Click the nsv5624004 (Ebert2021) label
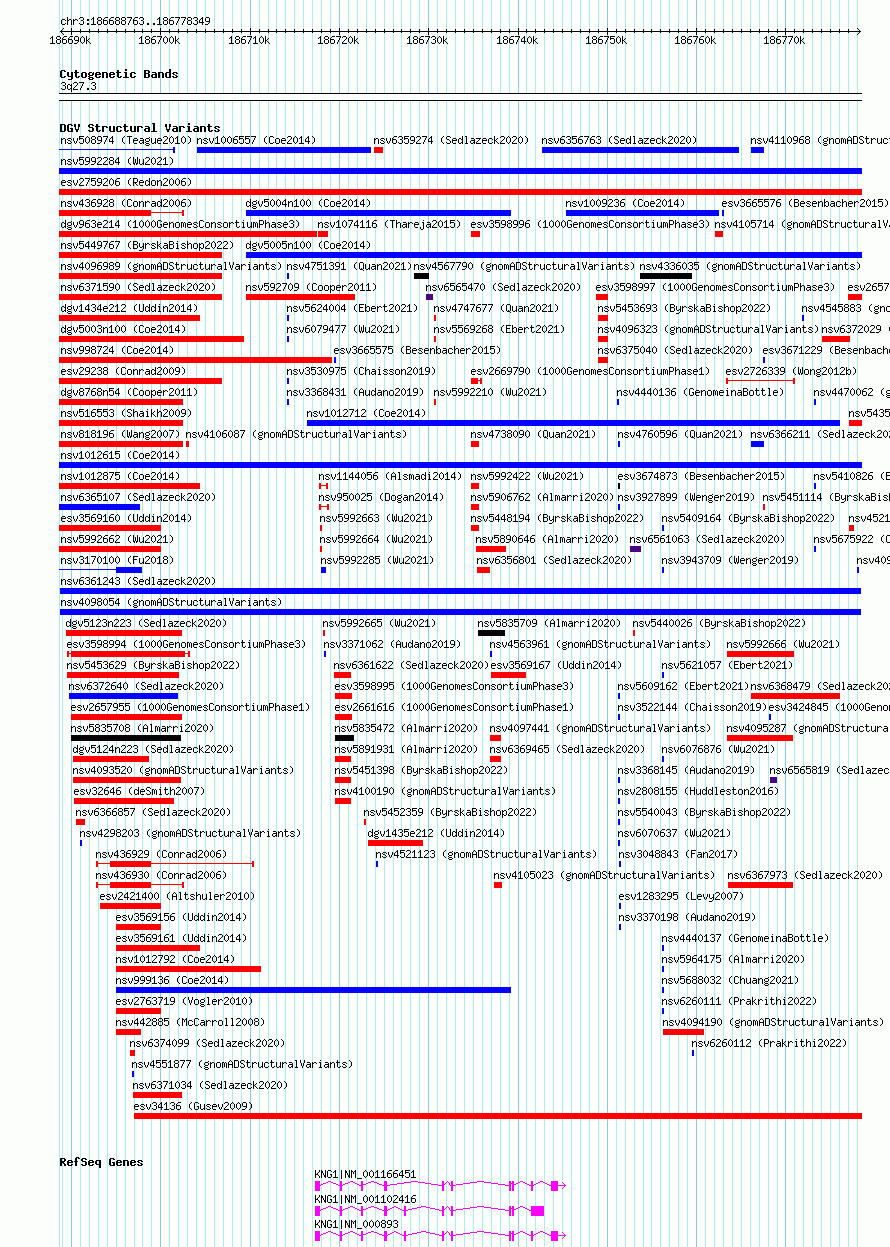 click(352, 308)
